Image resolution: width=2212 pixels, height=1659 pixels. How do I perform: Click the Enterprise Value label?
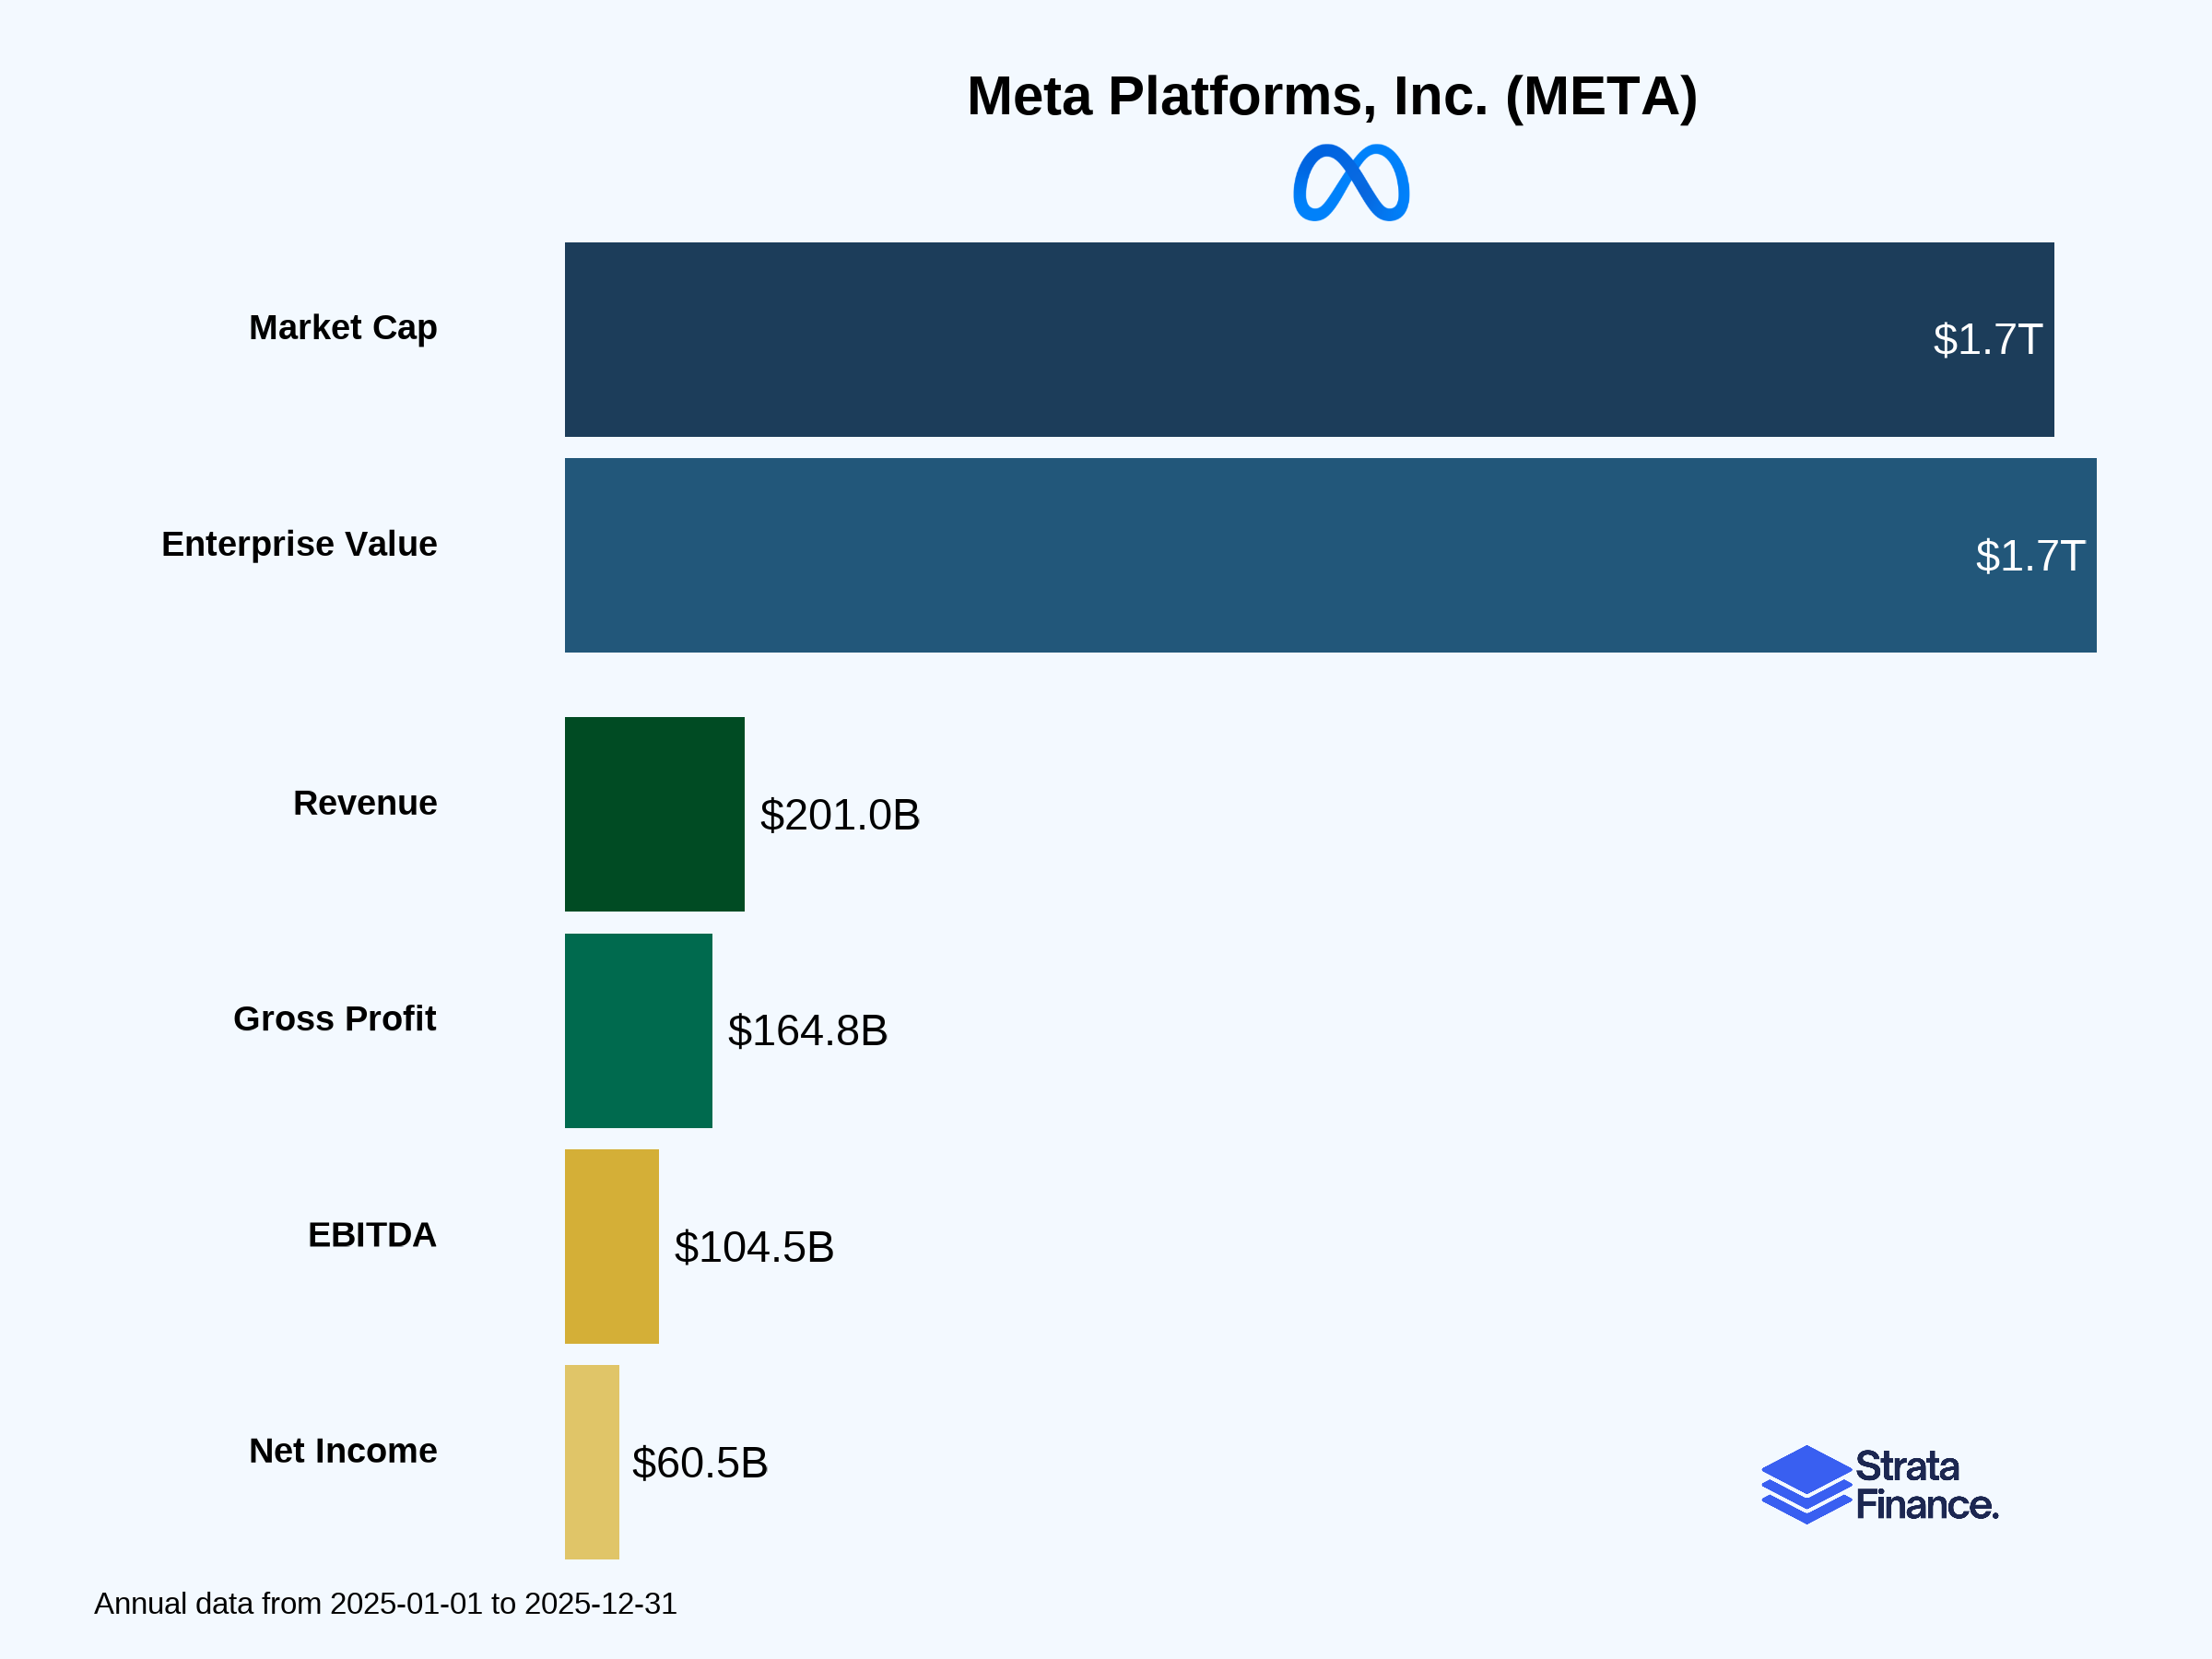click(x=299, y=544)
